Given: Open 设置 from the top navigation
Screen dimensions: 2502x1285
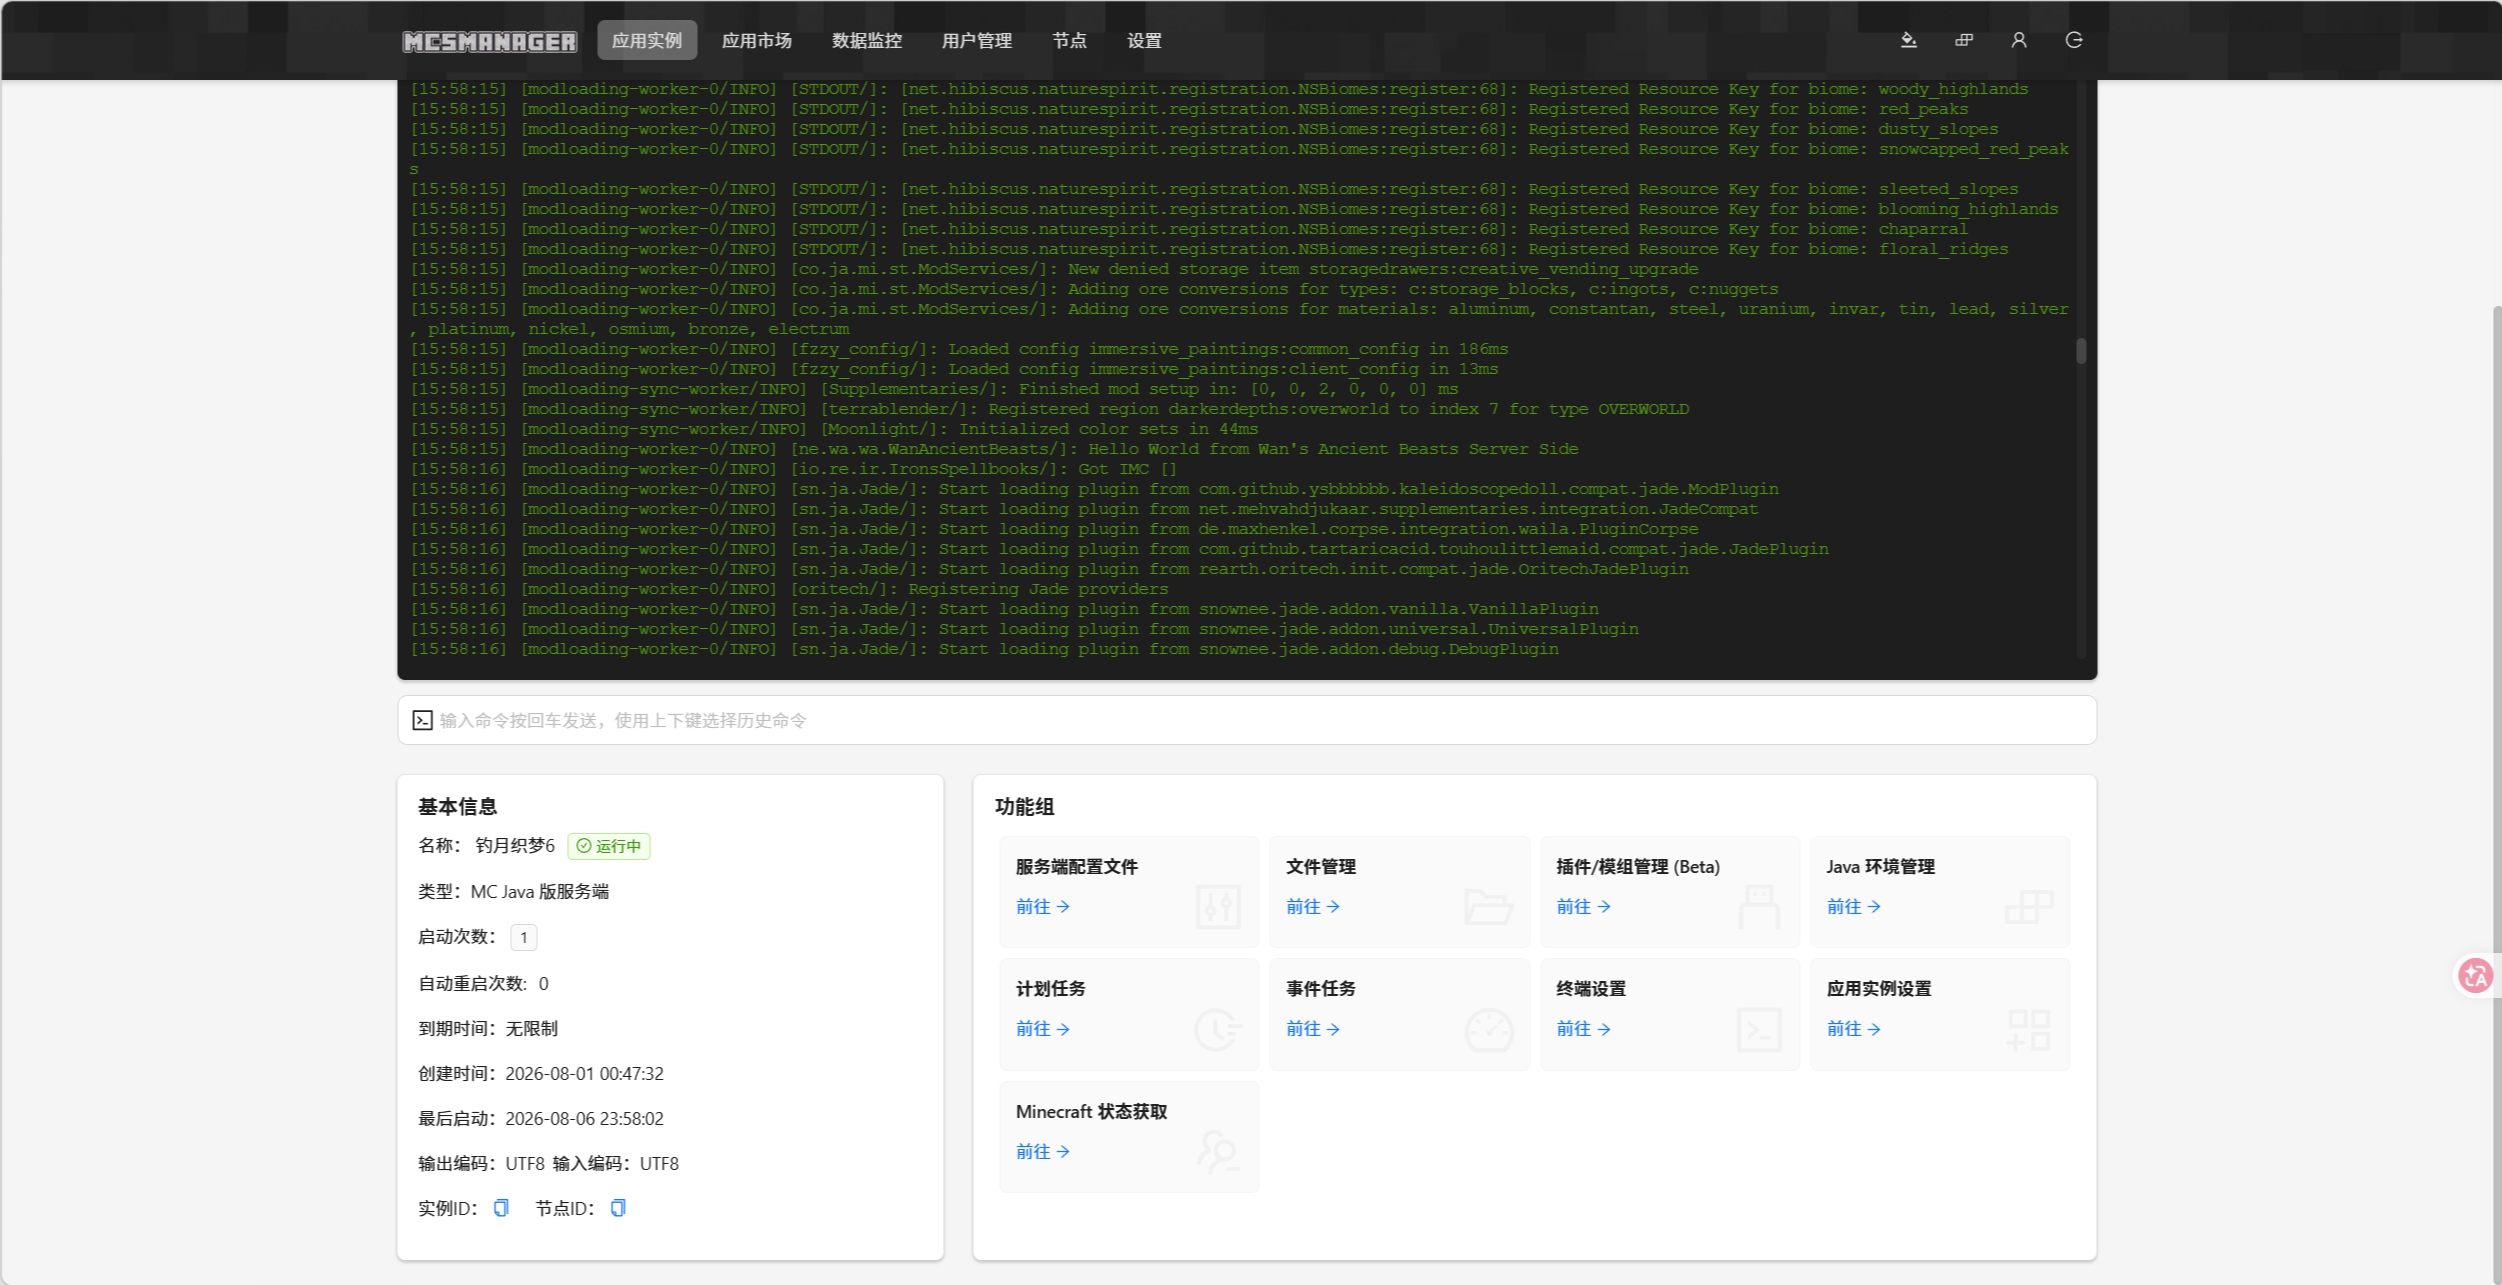Looking at the screenshot, I should (1144, 41).
